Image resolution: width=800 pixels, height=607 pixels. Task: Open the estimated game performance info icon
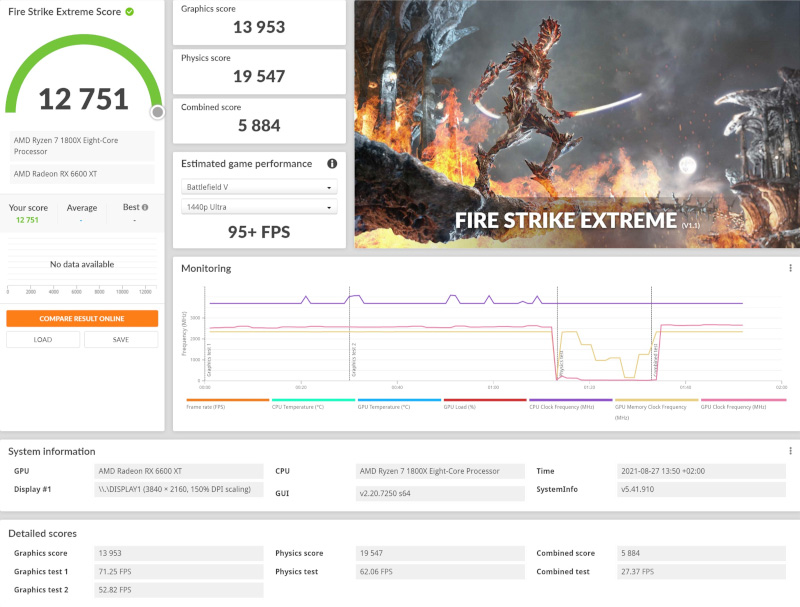(332, 164)
